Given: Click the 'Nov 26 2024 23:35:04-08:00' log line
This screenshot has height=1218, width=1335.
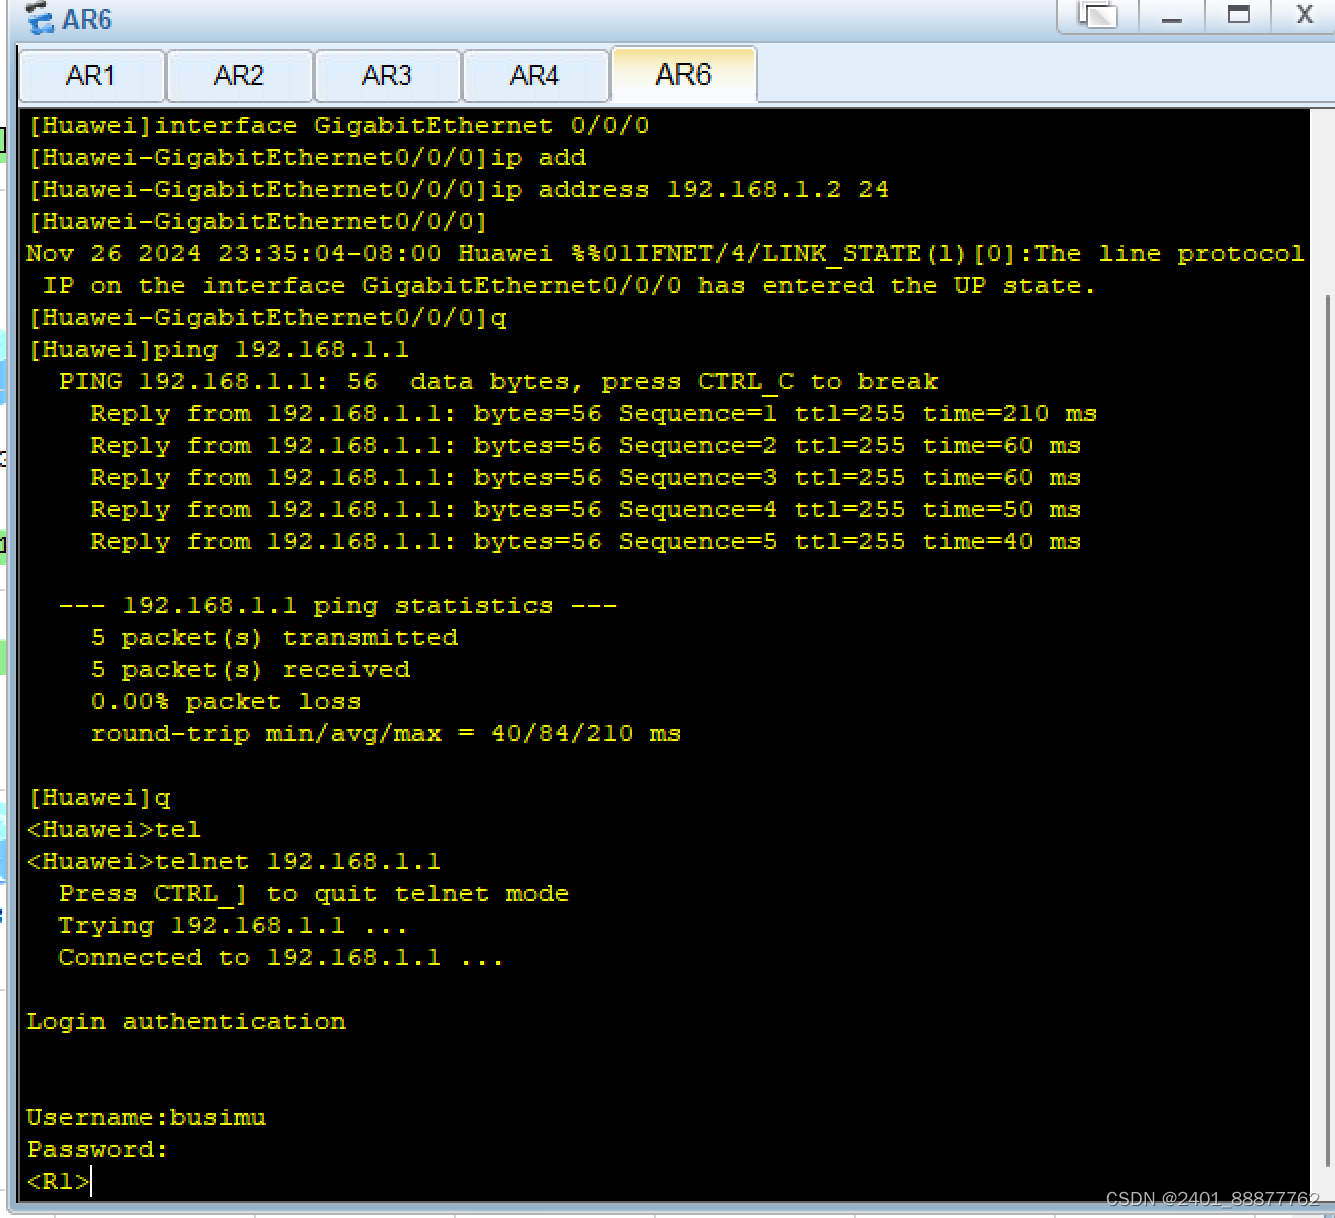Looking at the screenshot, I should coord(665,254).
